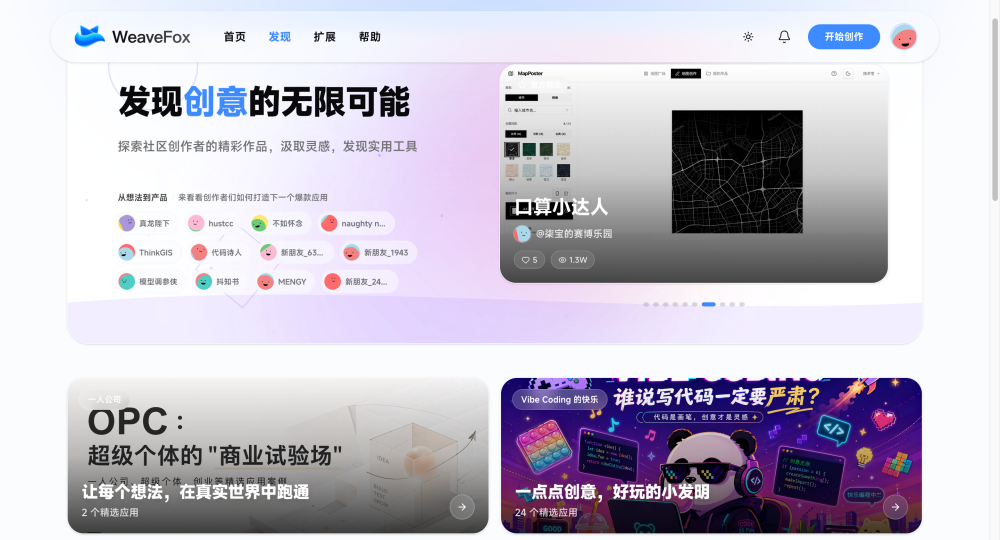This screenshot has width=1000, height=540.
Task: Choose the MENGY creator chip
Action: point(284,281)
